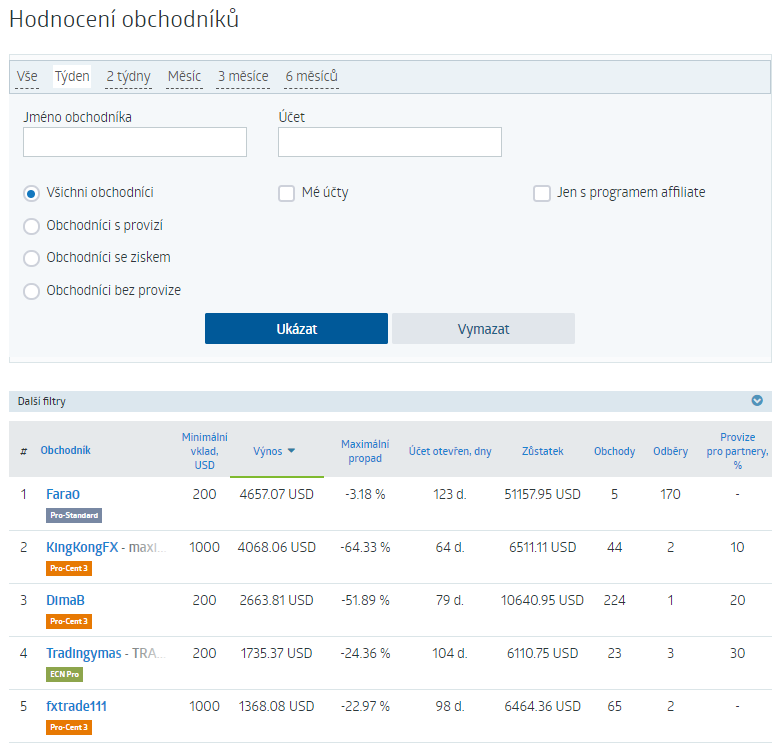Sort by Obchody column header
This screenshot has width=782, height=744.
(614, 451)
